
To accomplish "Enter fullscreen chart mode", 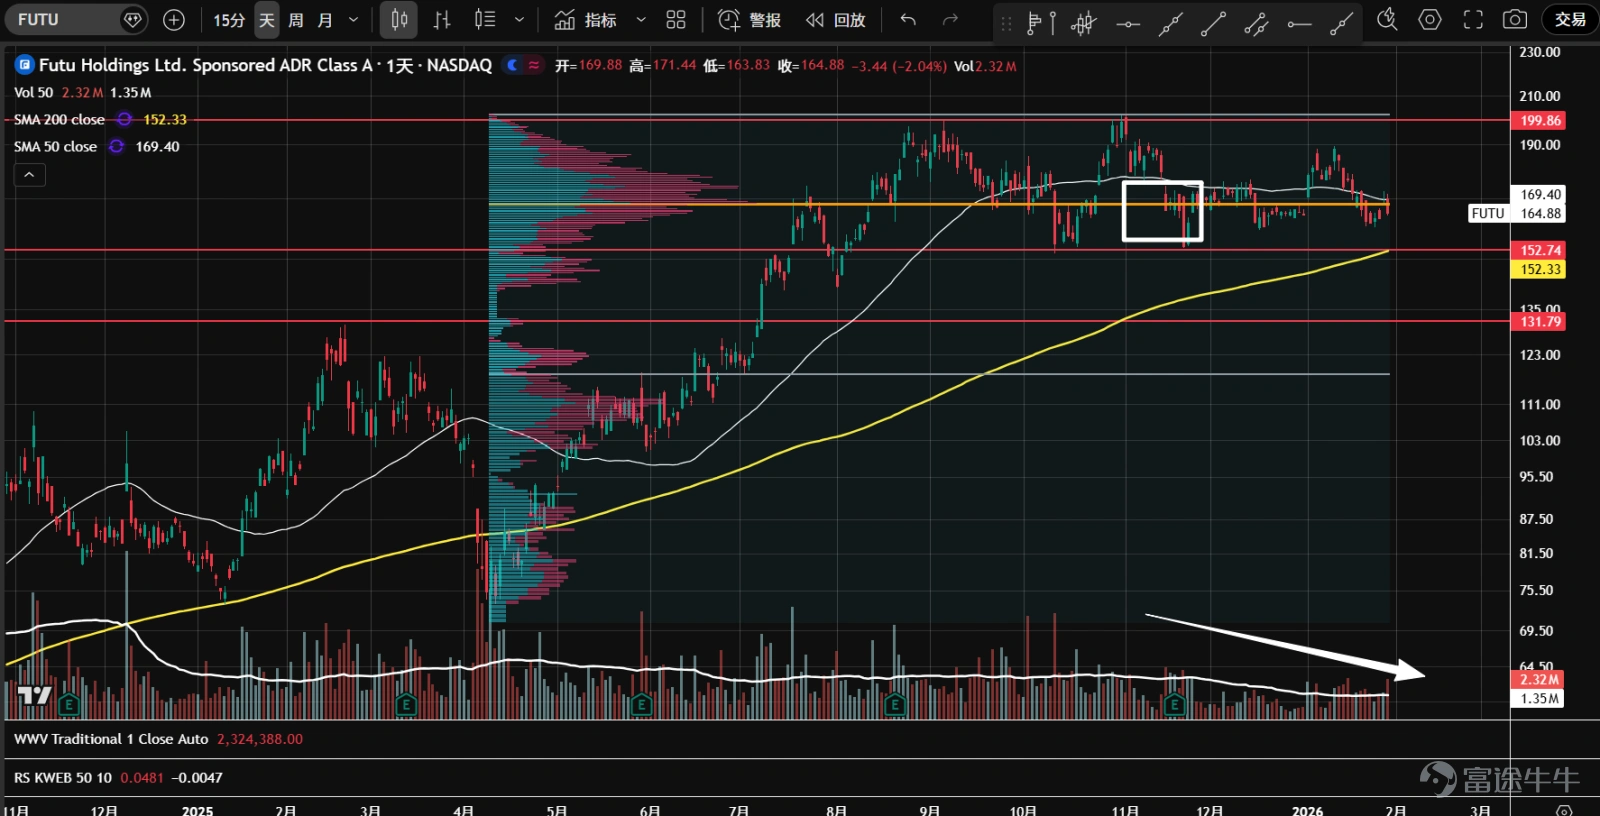I will click(x=1473, y=20).
